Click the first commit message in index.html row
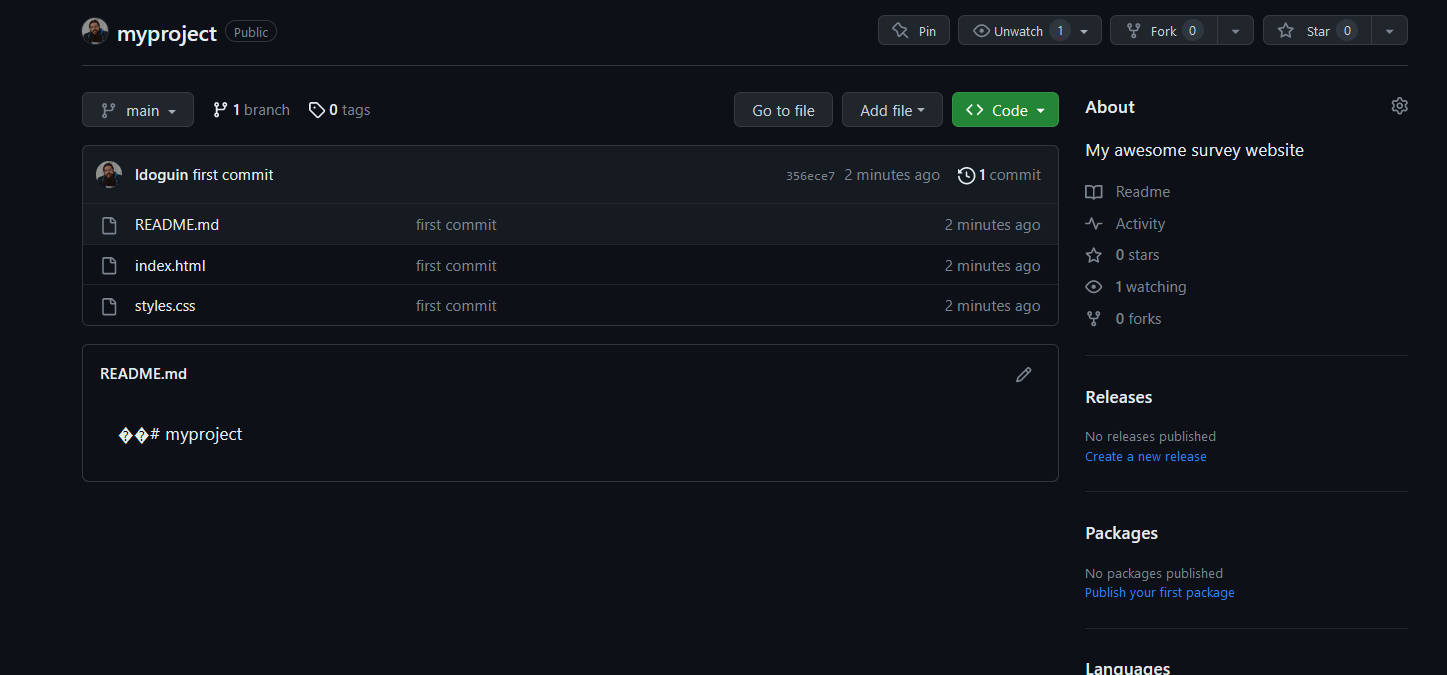The width and height of the screenshot is (1447, 675). point(456,266)
